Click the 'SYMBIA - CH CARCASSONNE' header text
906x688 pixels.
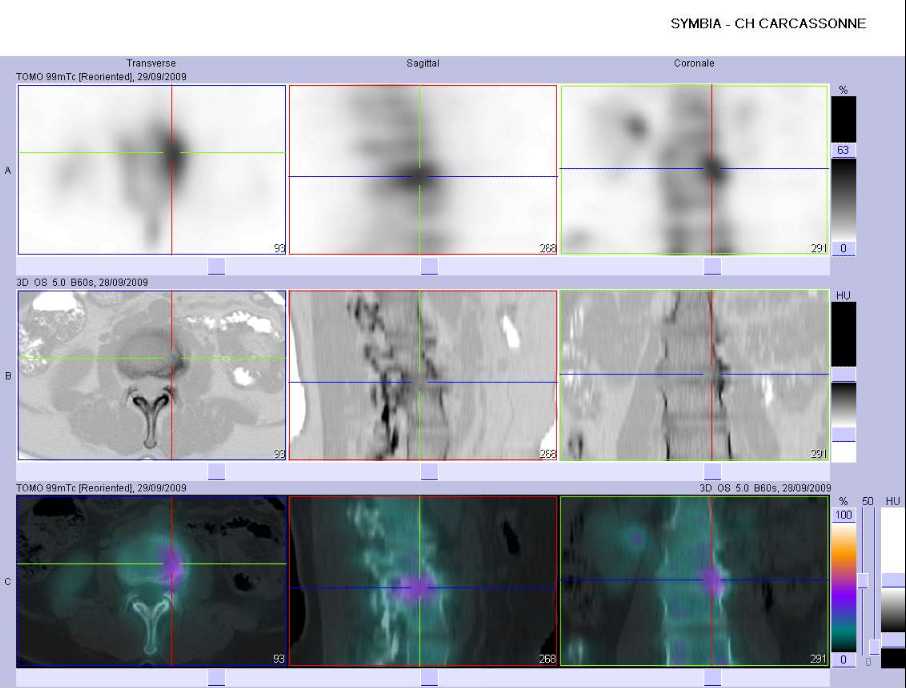click(x=768, y=24)
